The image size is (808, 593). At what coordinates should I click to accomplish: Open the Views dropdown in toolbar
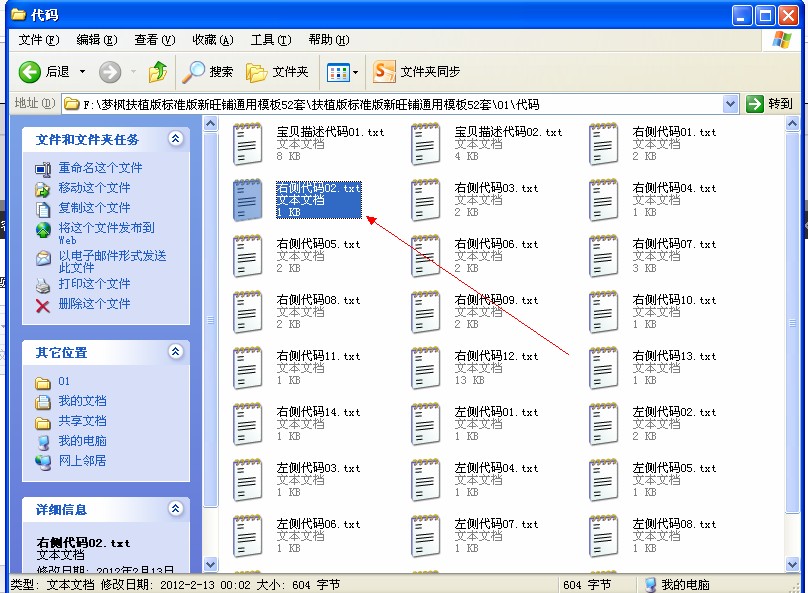click(x=342, y=72)
